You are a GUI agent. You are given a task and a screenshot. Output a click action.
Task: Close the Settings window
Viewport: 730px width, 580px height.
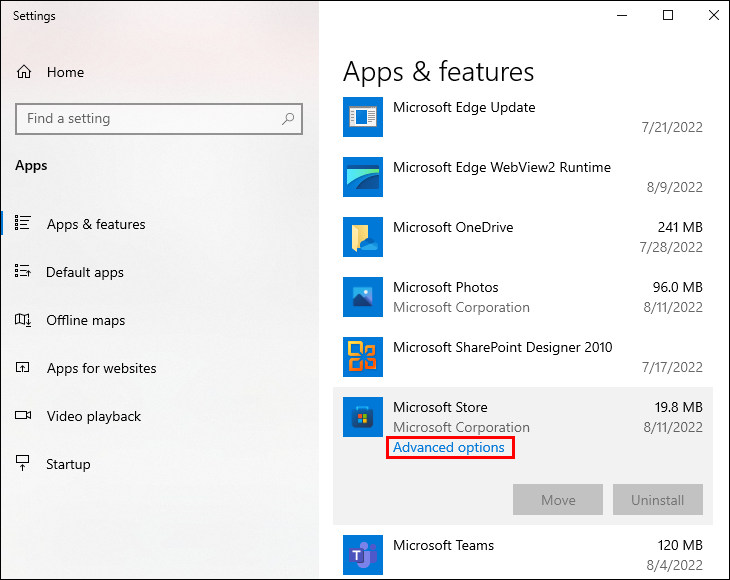[x=713, y=15]
